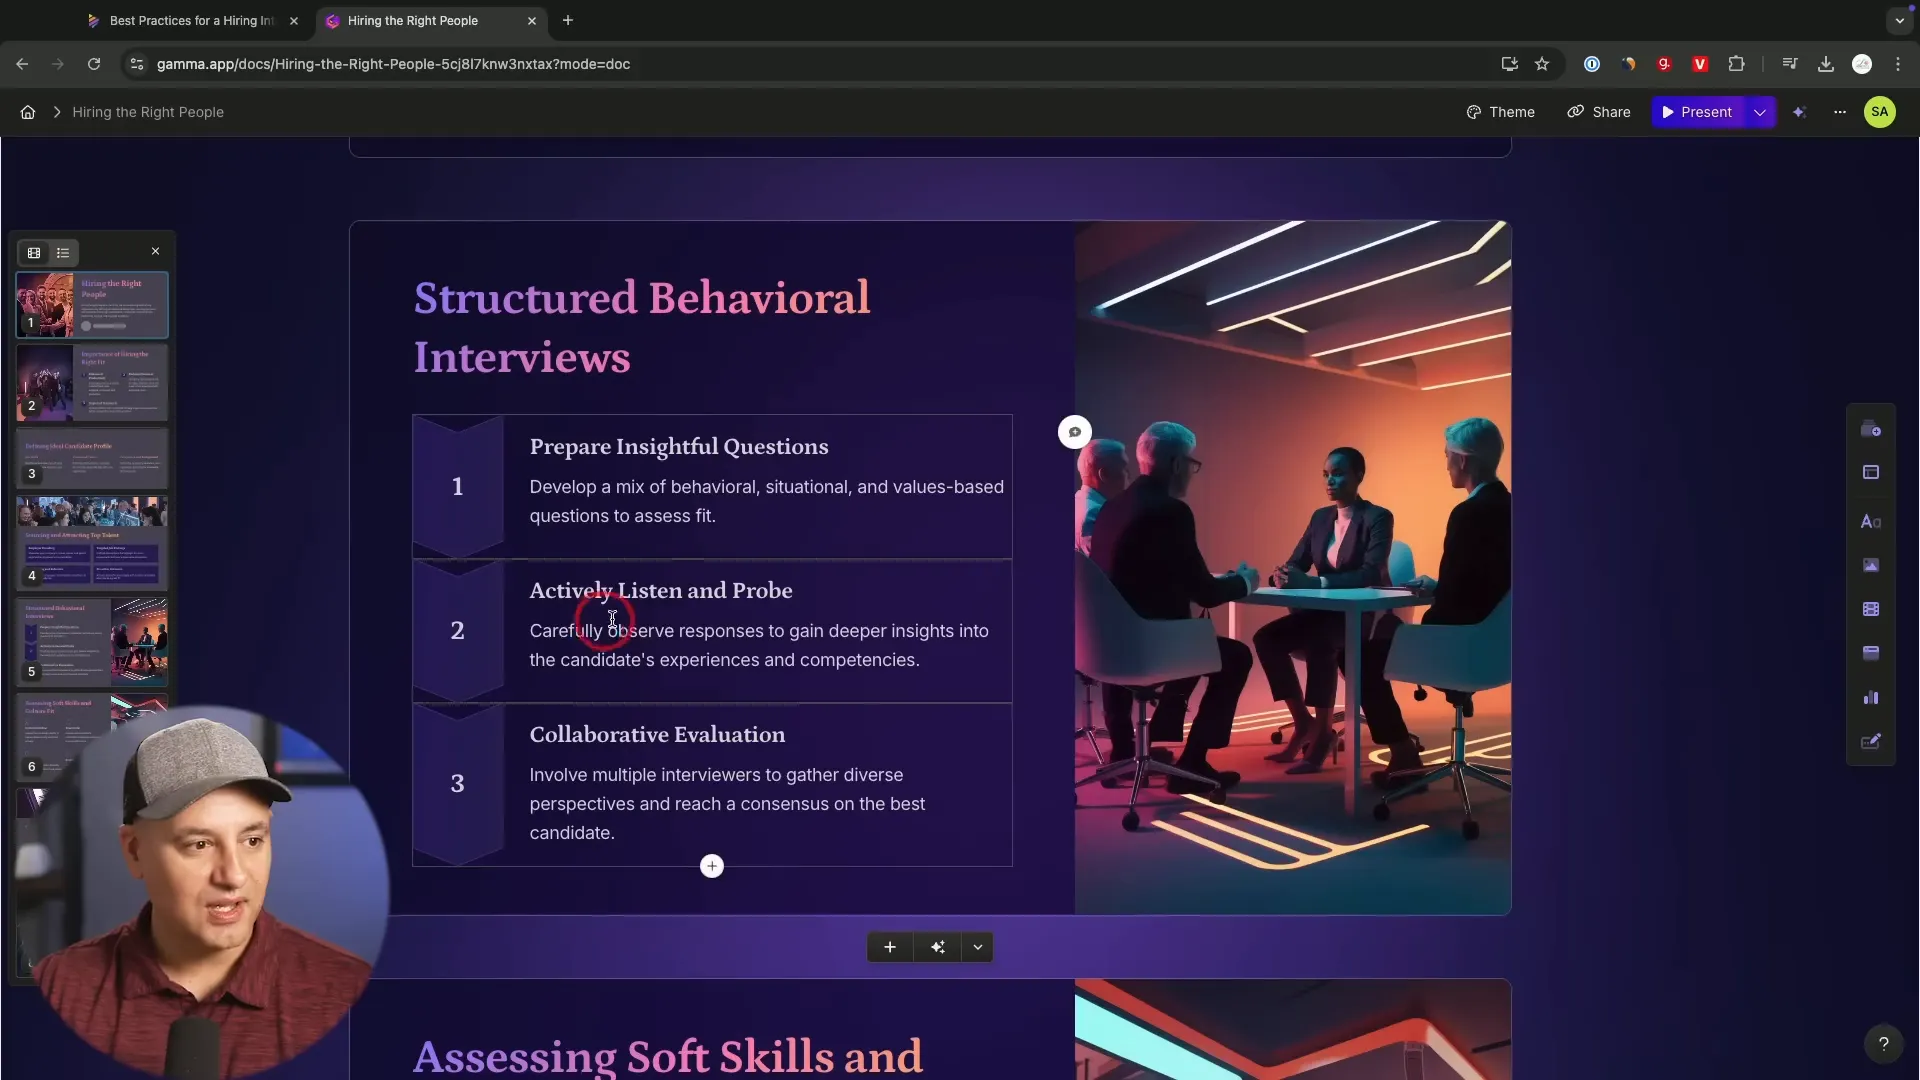The height and width of the screenshot is (1080, 1920).
Task: Select slide 5 thumbnail in sidebar
Action: 92,641
